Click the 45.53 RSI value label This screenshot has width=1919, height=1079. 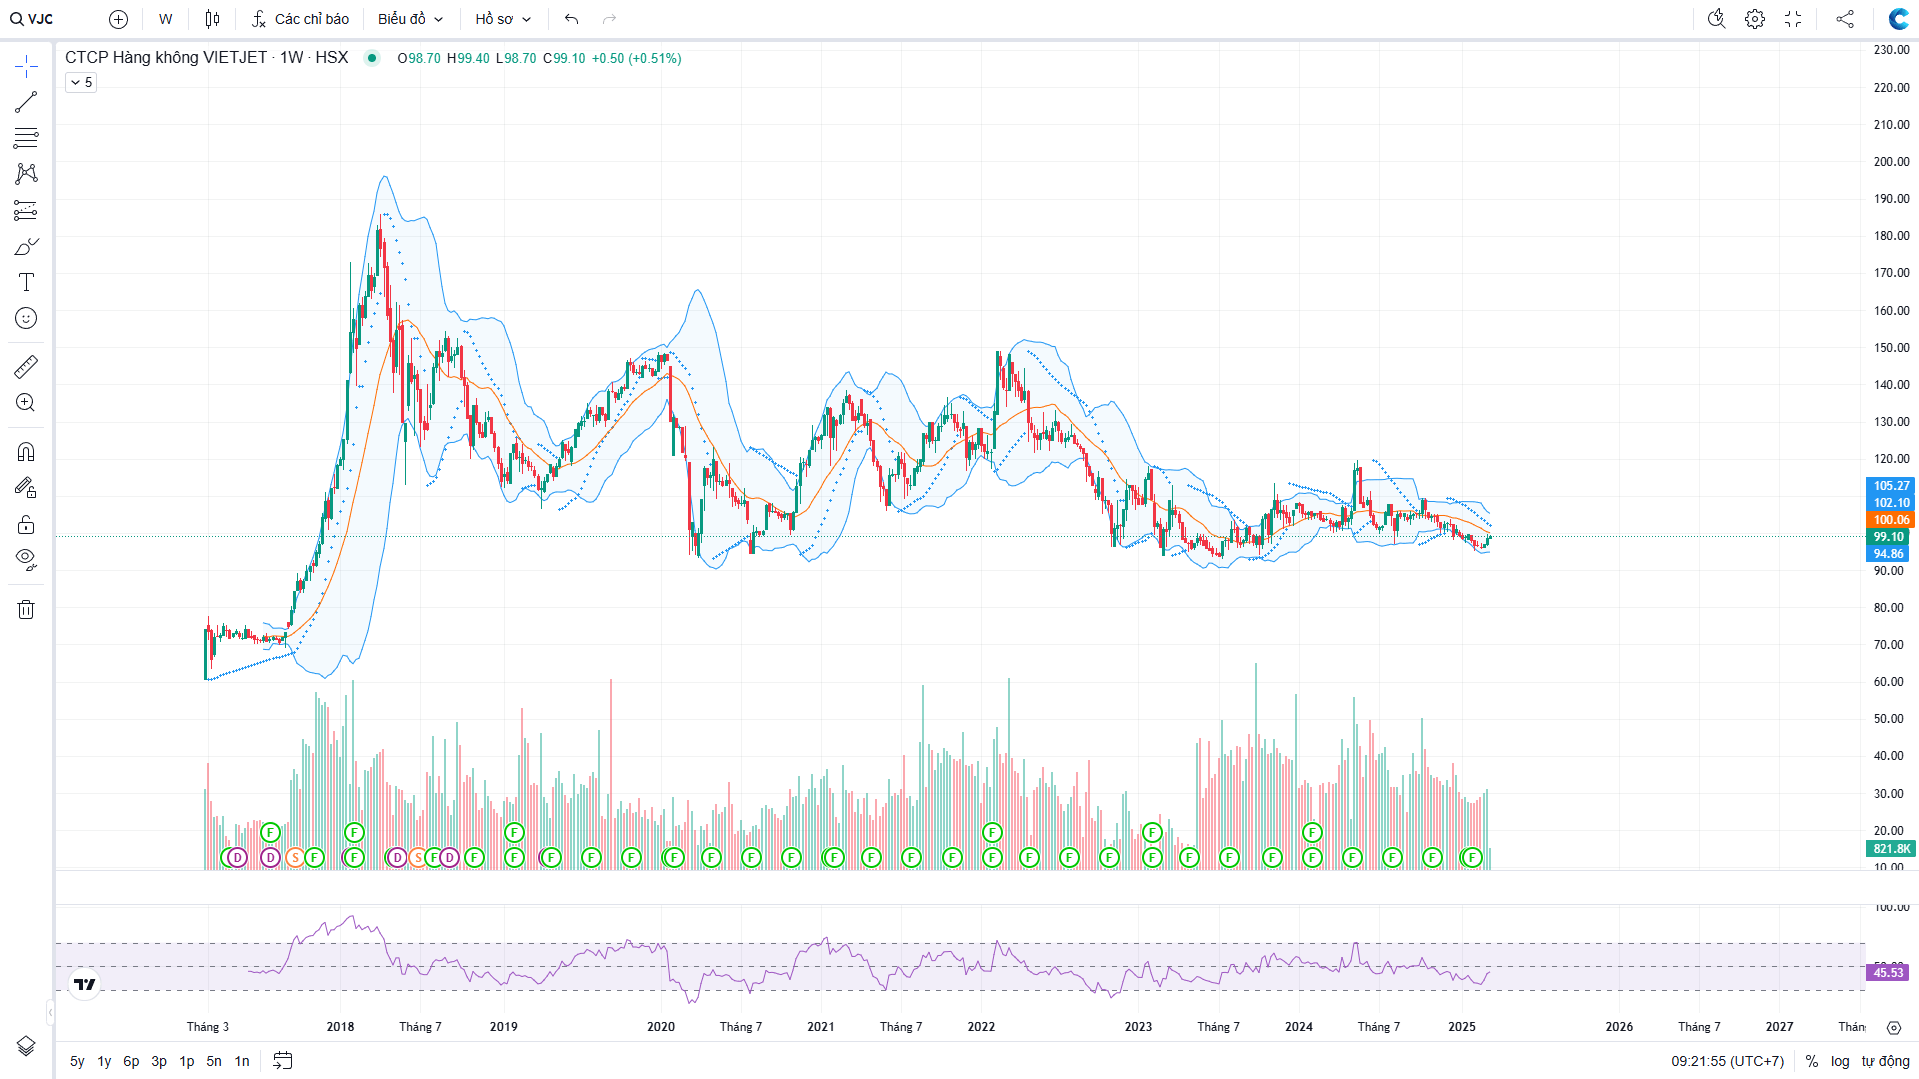(x=1888, y=973)
